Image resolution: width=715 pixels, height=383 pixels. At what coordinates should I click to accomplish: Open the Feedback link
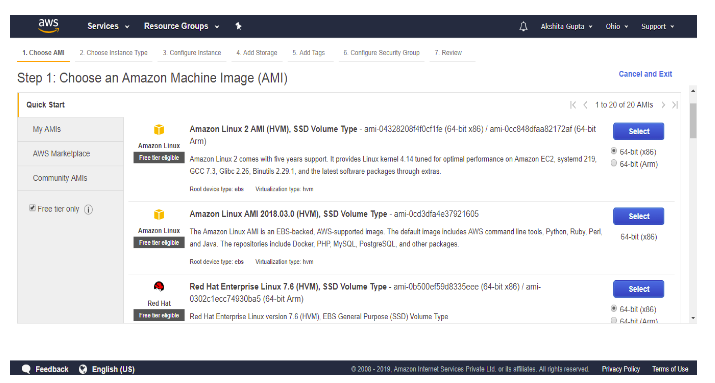[x=52, y=369]
